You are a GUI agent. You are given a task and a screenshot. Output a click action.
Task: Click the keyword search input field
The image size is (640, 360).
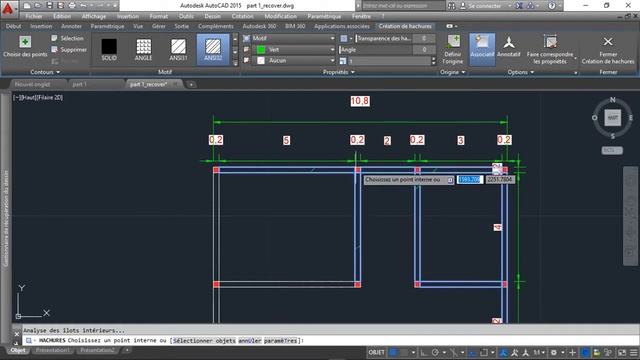click(403, 6)
